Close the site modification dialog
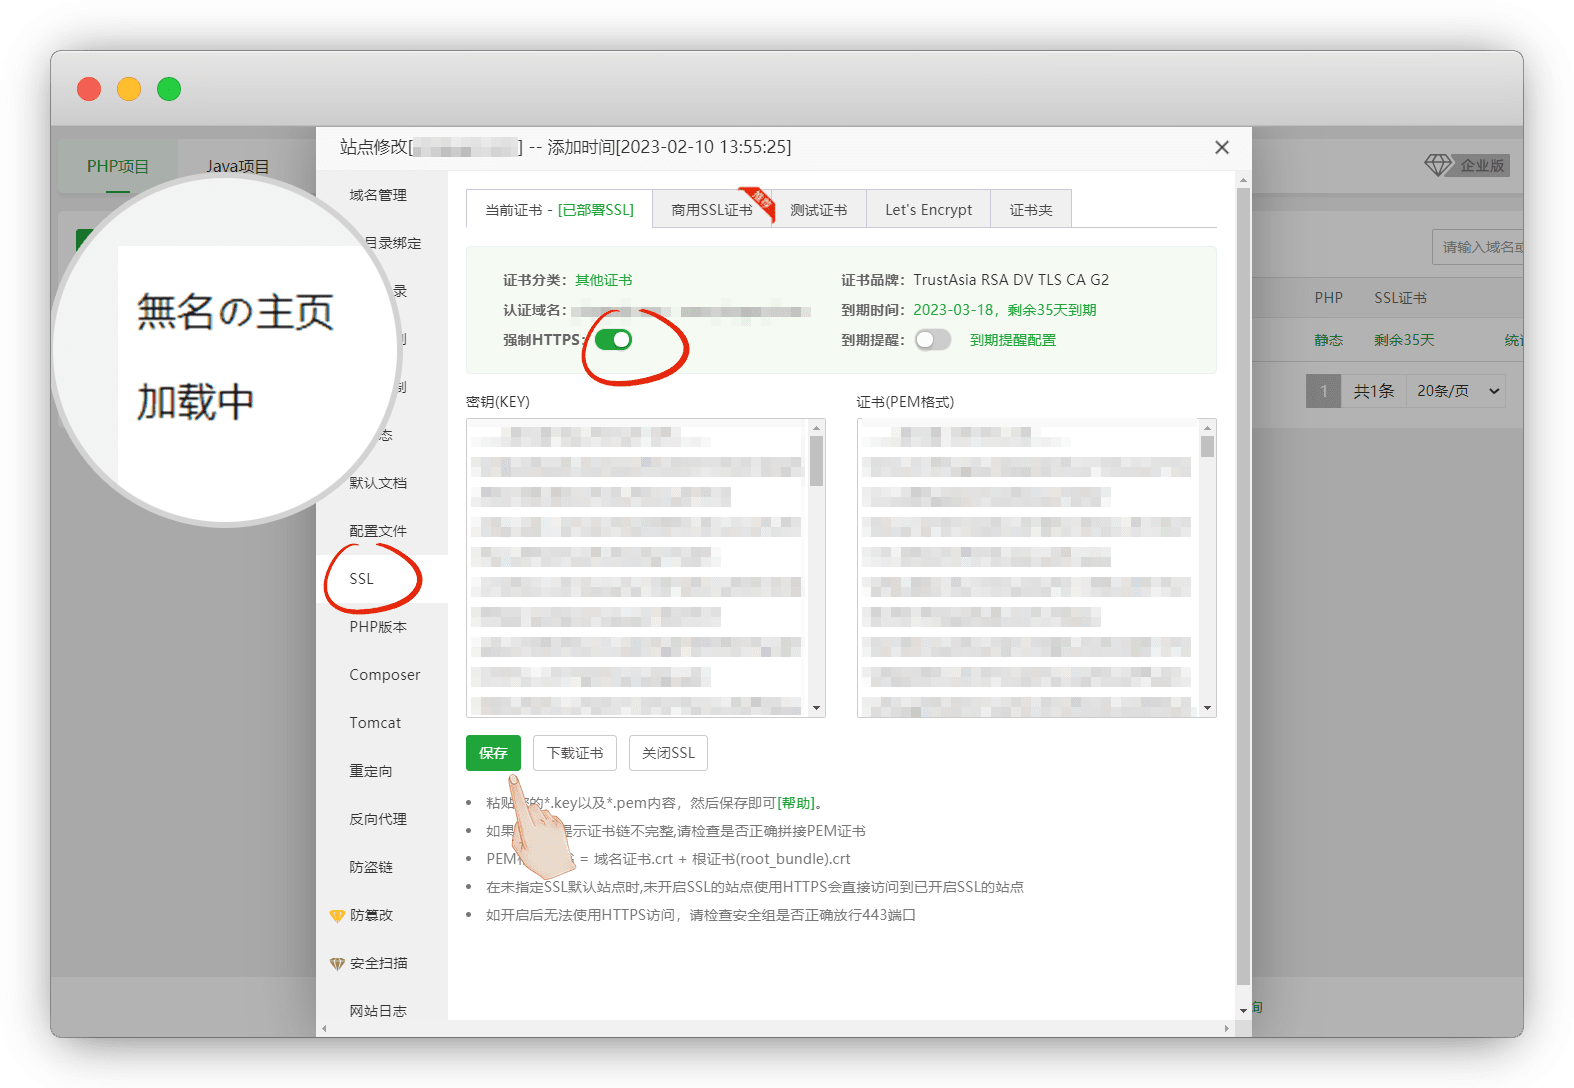The image size is (1574, 1088). point(1221,148)
